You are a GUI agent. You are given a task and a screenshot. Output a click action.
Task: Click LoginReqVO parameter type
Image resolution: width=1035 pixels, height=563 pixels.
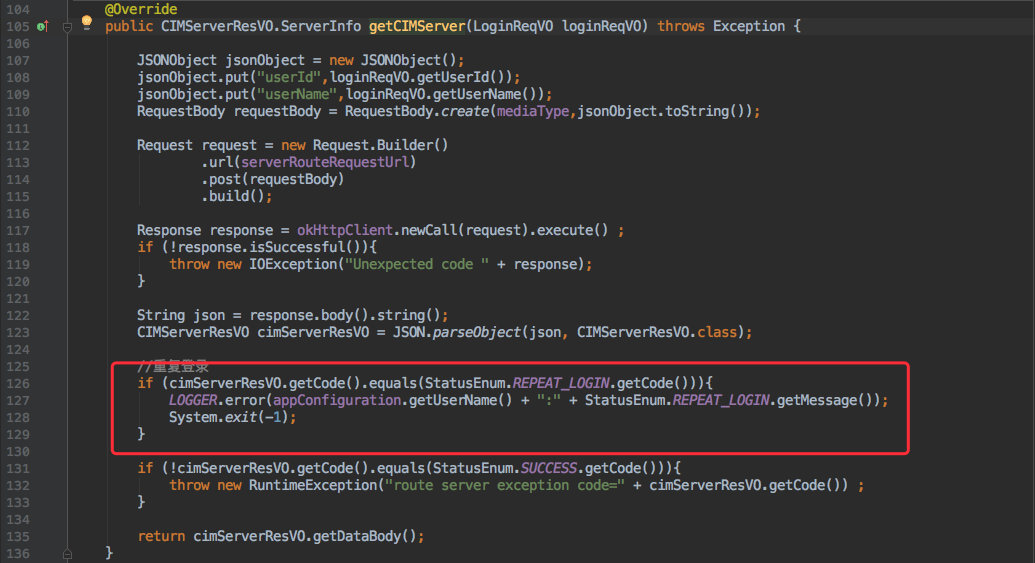click(x=513, y=26)
